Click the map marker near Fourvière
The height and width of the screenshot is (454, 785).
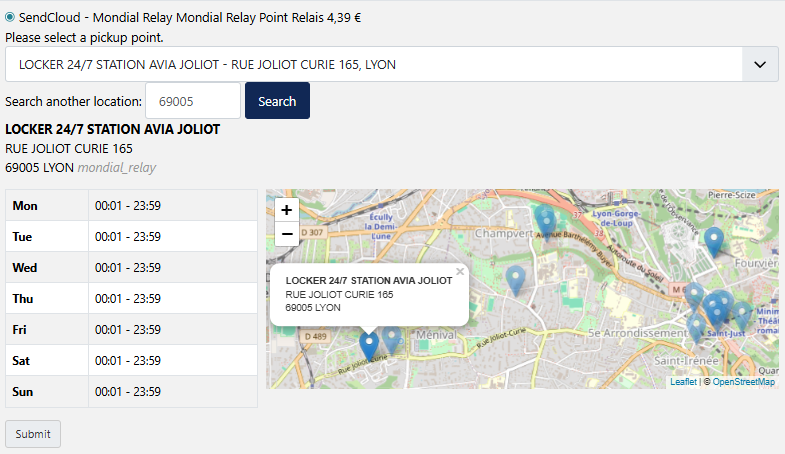click(x=713, y=241)
